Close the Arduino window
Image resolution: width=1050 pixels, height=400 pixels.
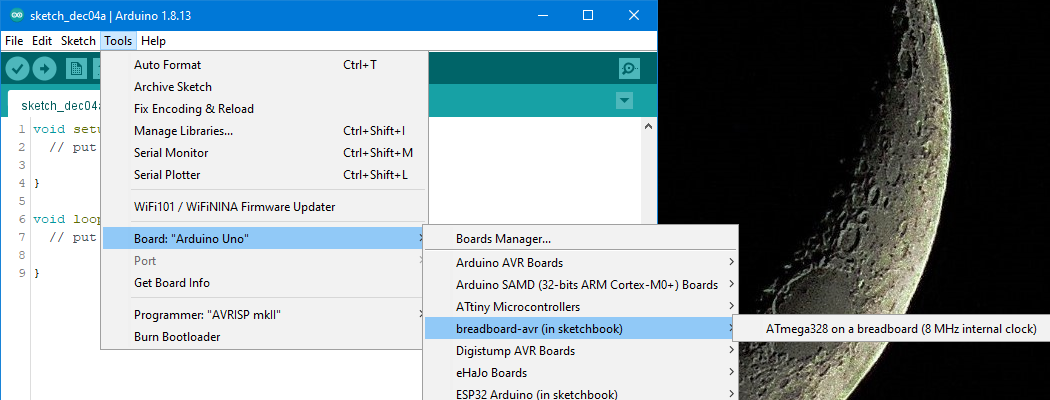pyautogui.click(x=634, y=15)
